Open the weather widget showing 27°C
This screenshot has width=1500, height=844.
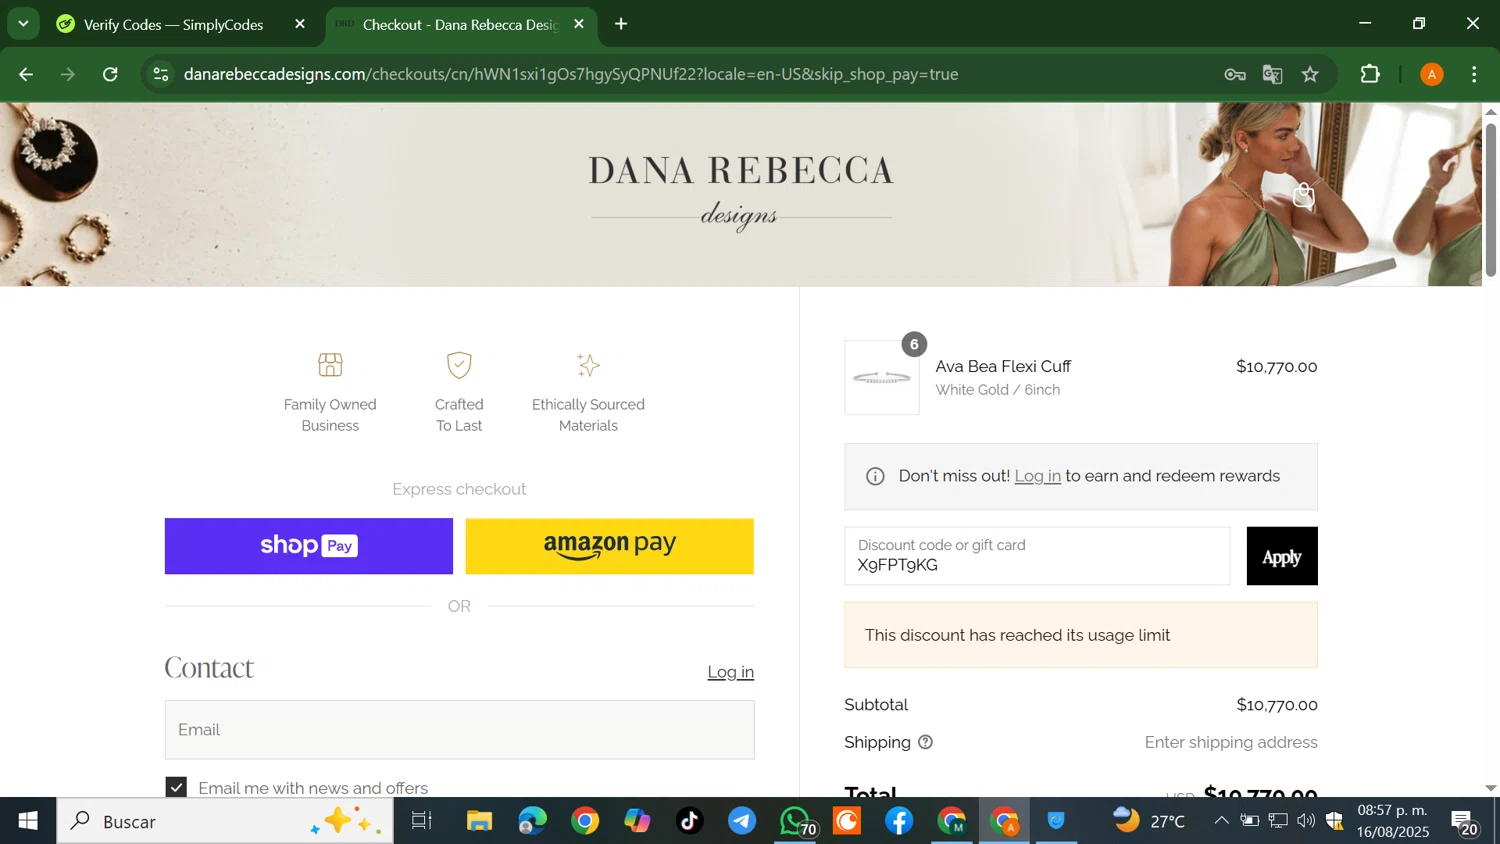click(1149, 821)
